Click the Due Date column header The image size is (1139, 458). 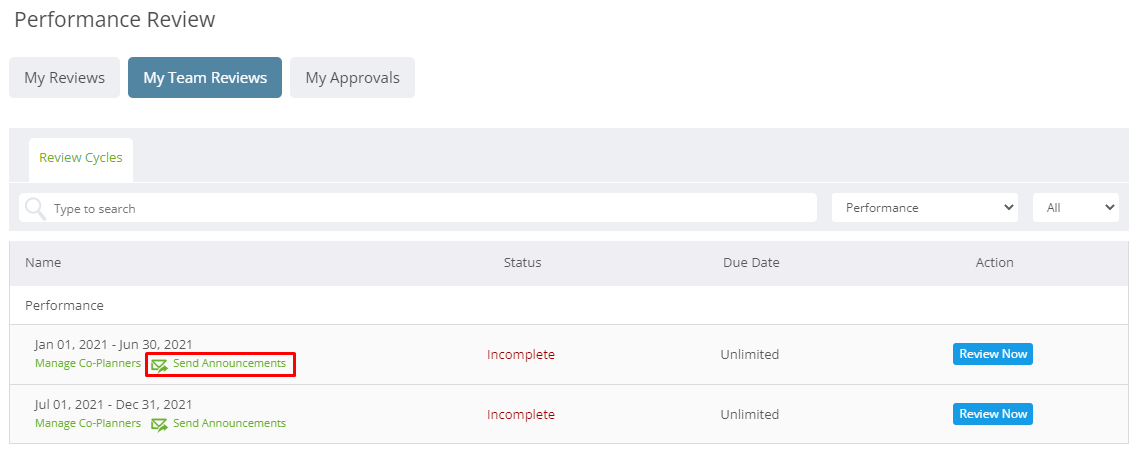click(751, 263)
